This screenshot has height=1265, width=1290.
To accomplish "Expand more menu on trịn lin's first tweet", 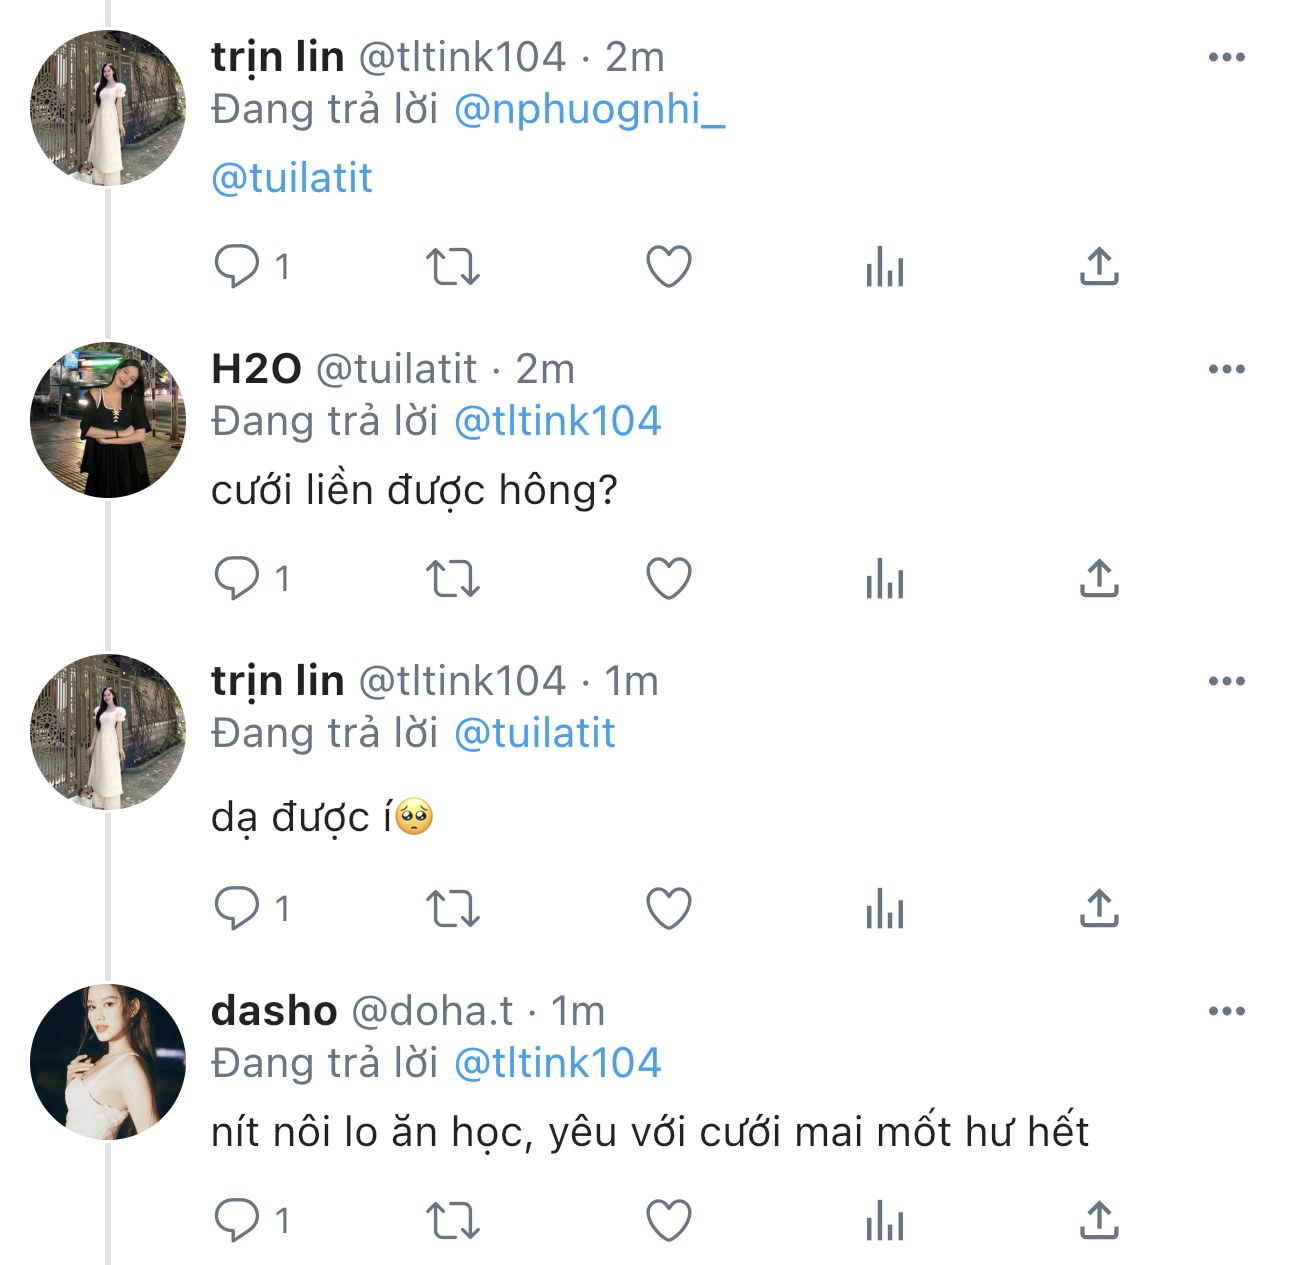I will (x=1226, y=58).
